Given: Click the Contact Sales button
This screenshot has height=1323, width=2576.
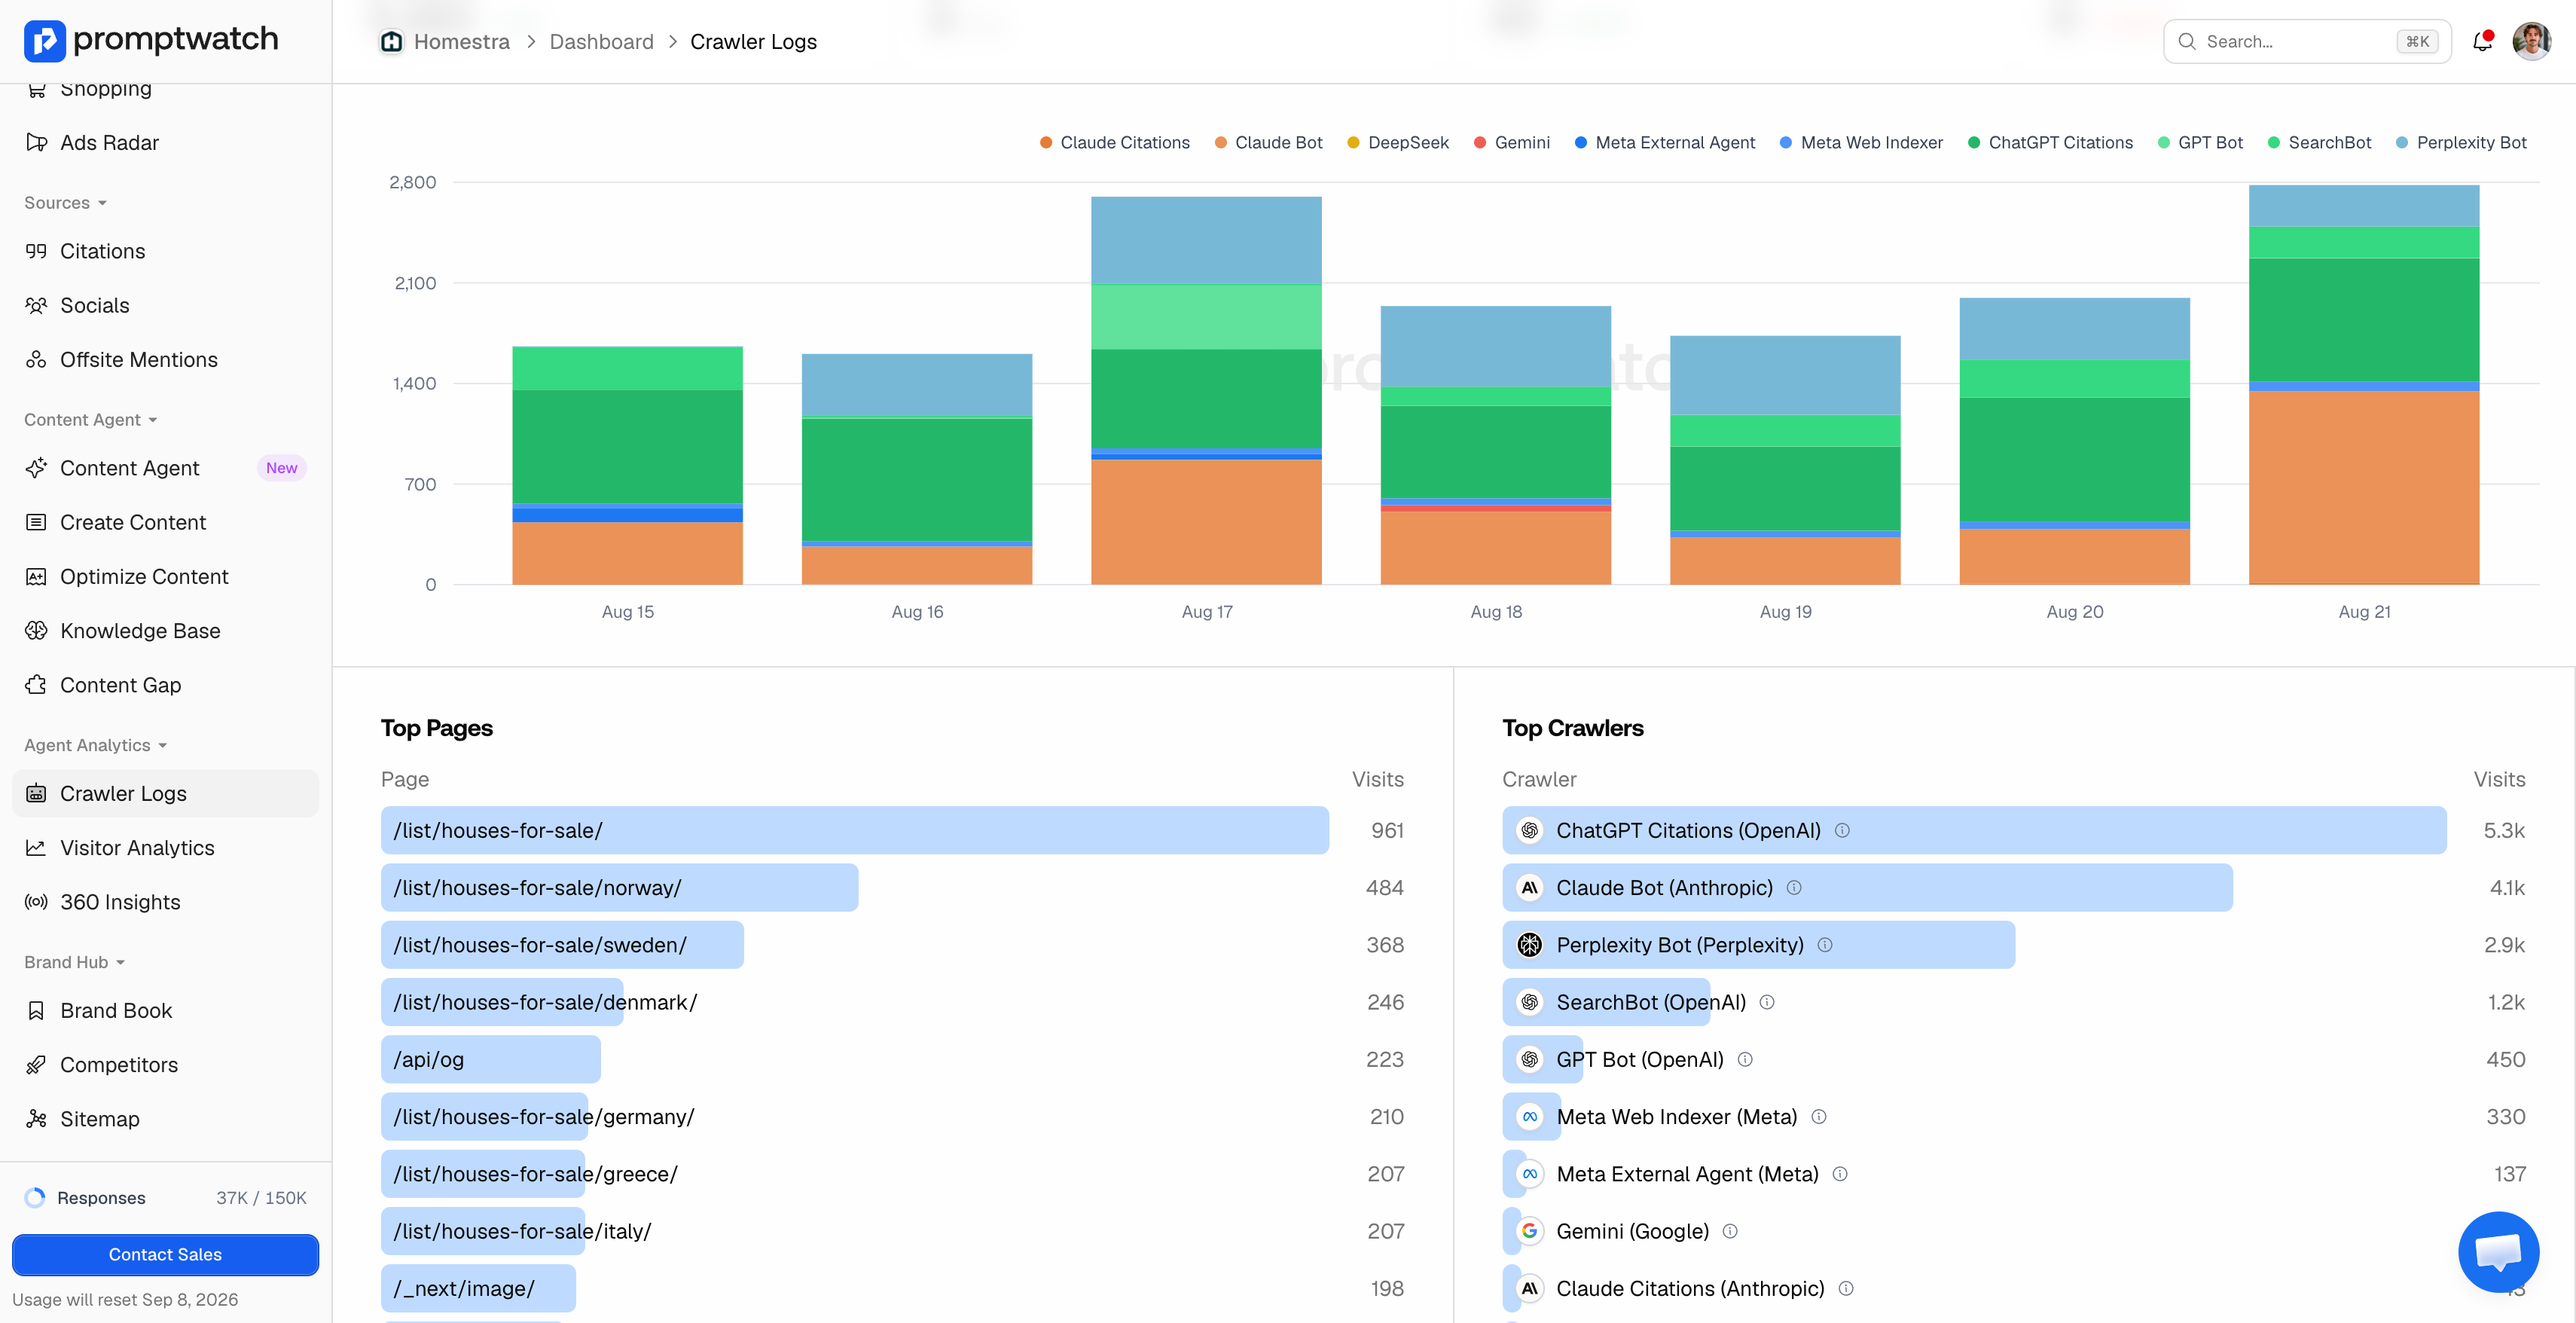Looking at the screenshot, I should 165,1254.
